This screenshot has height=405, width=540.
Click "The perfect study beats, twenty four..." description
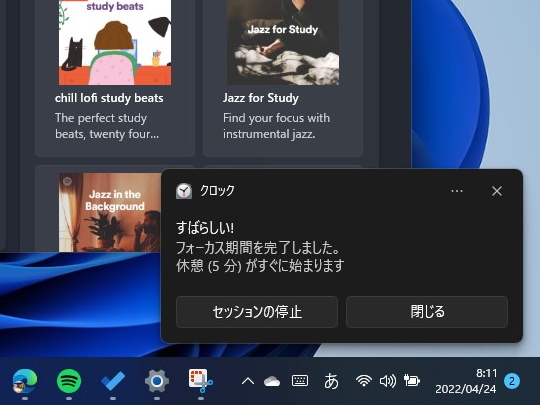pos(107,126)
